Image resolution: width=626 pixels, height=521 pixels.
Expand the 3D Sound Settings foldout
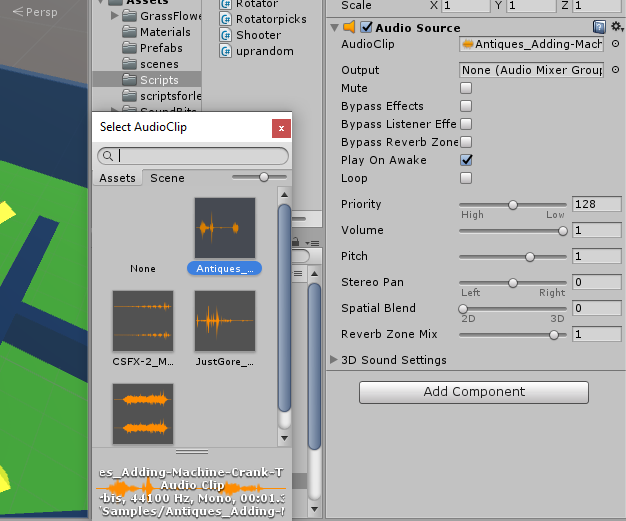[x=334, y=359]
